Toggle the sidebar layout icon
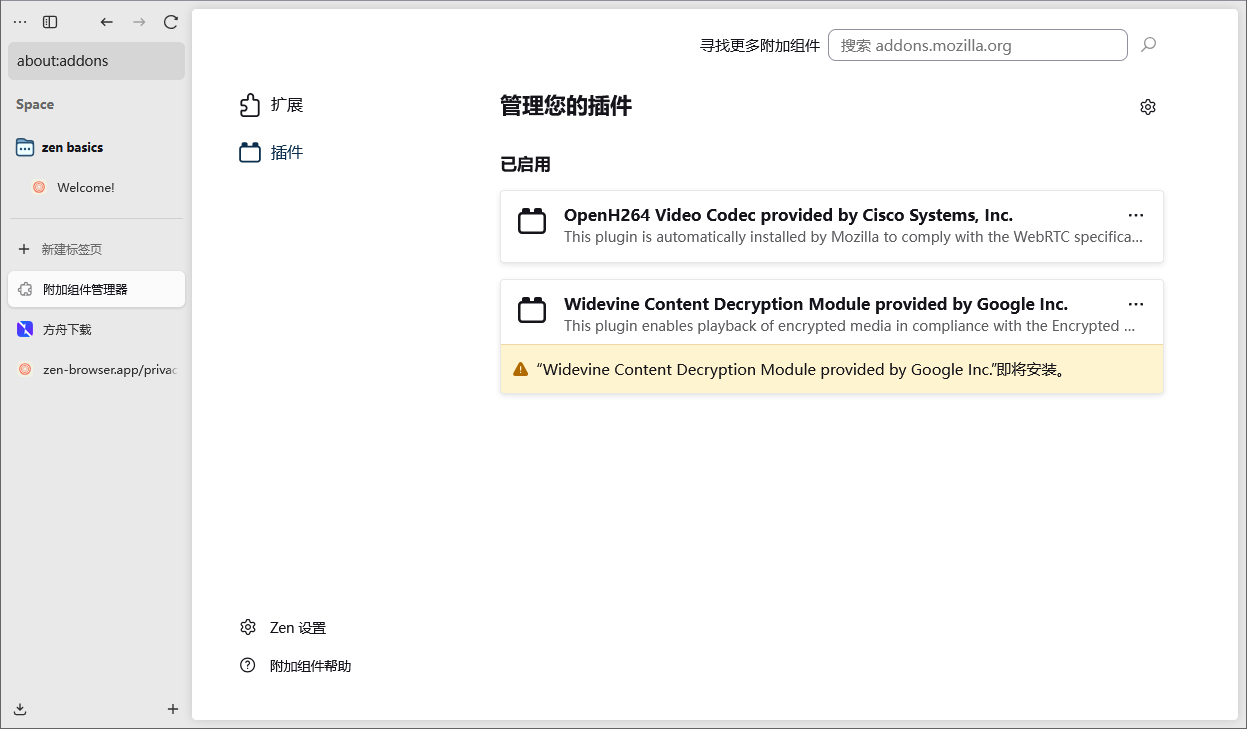Screen dimensions: 1247x729 pyautogui.click(x=49, y=22)
